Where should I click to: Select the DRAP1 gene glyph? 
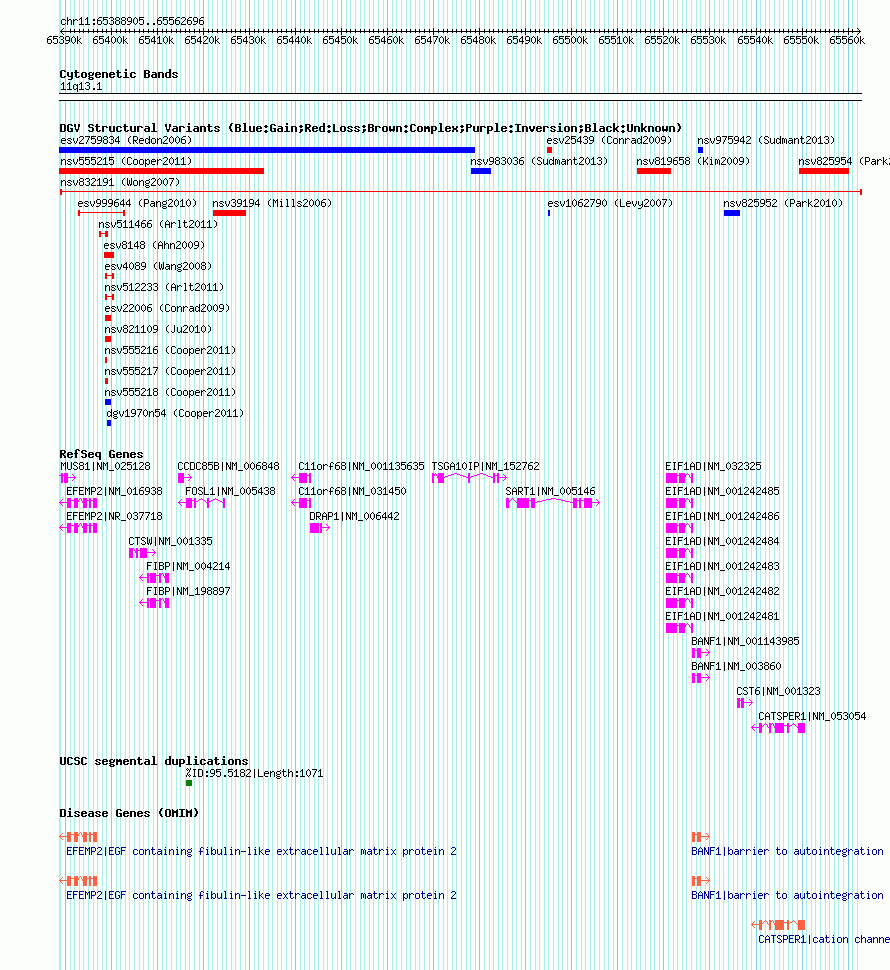(319, 528)
